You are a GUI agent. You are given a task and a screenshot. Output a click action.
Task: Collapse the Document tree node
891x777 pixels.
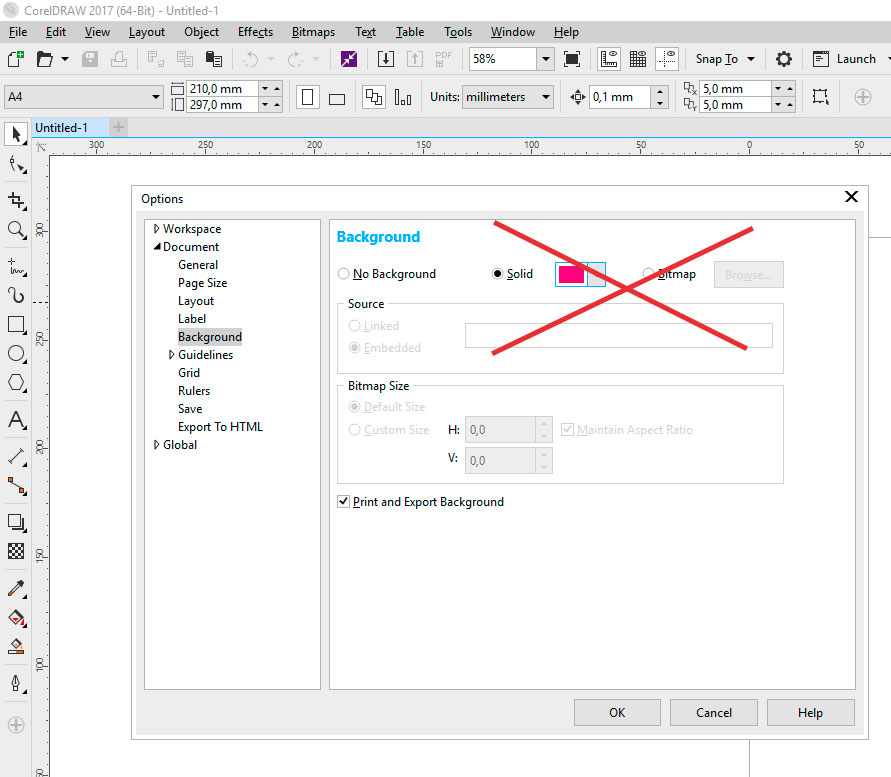click(157, 247)
